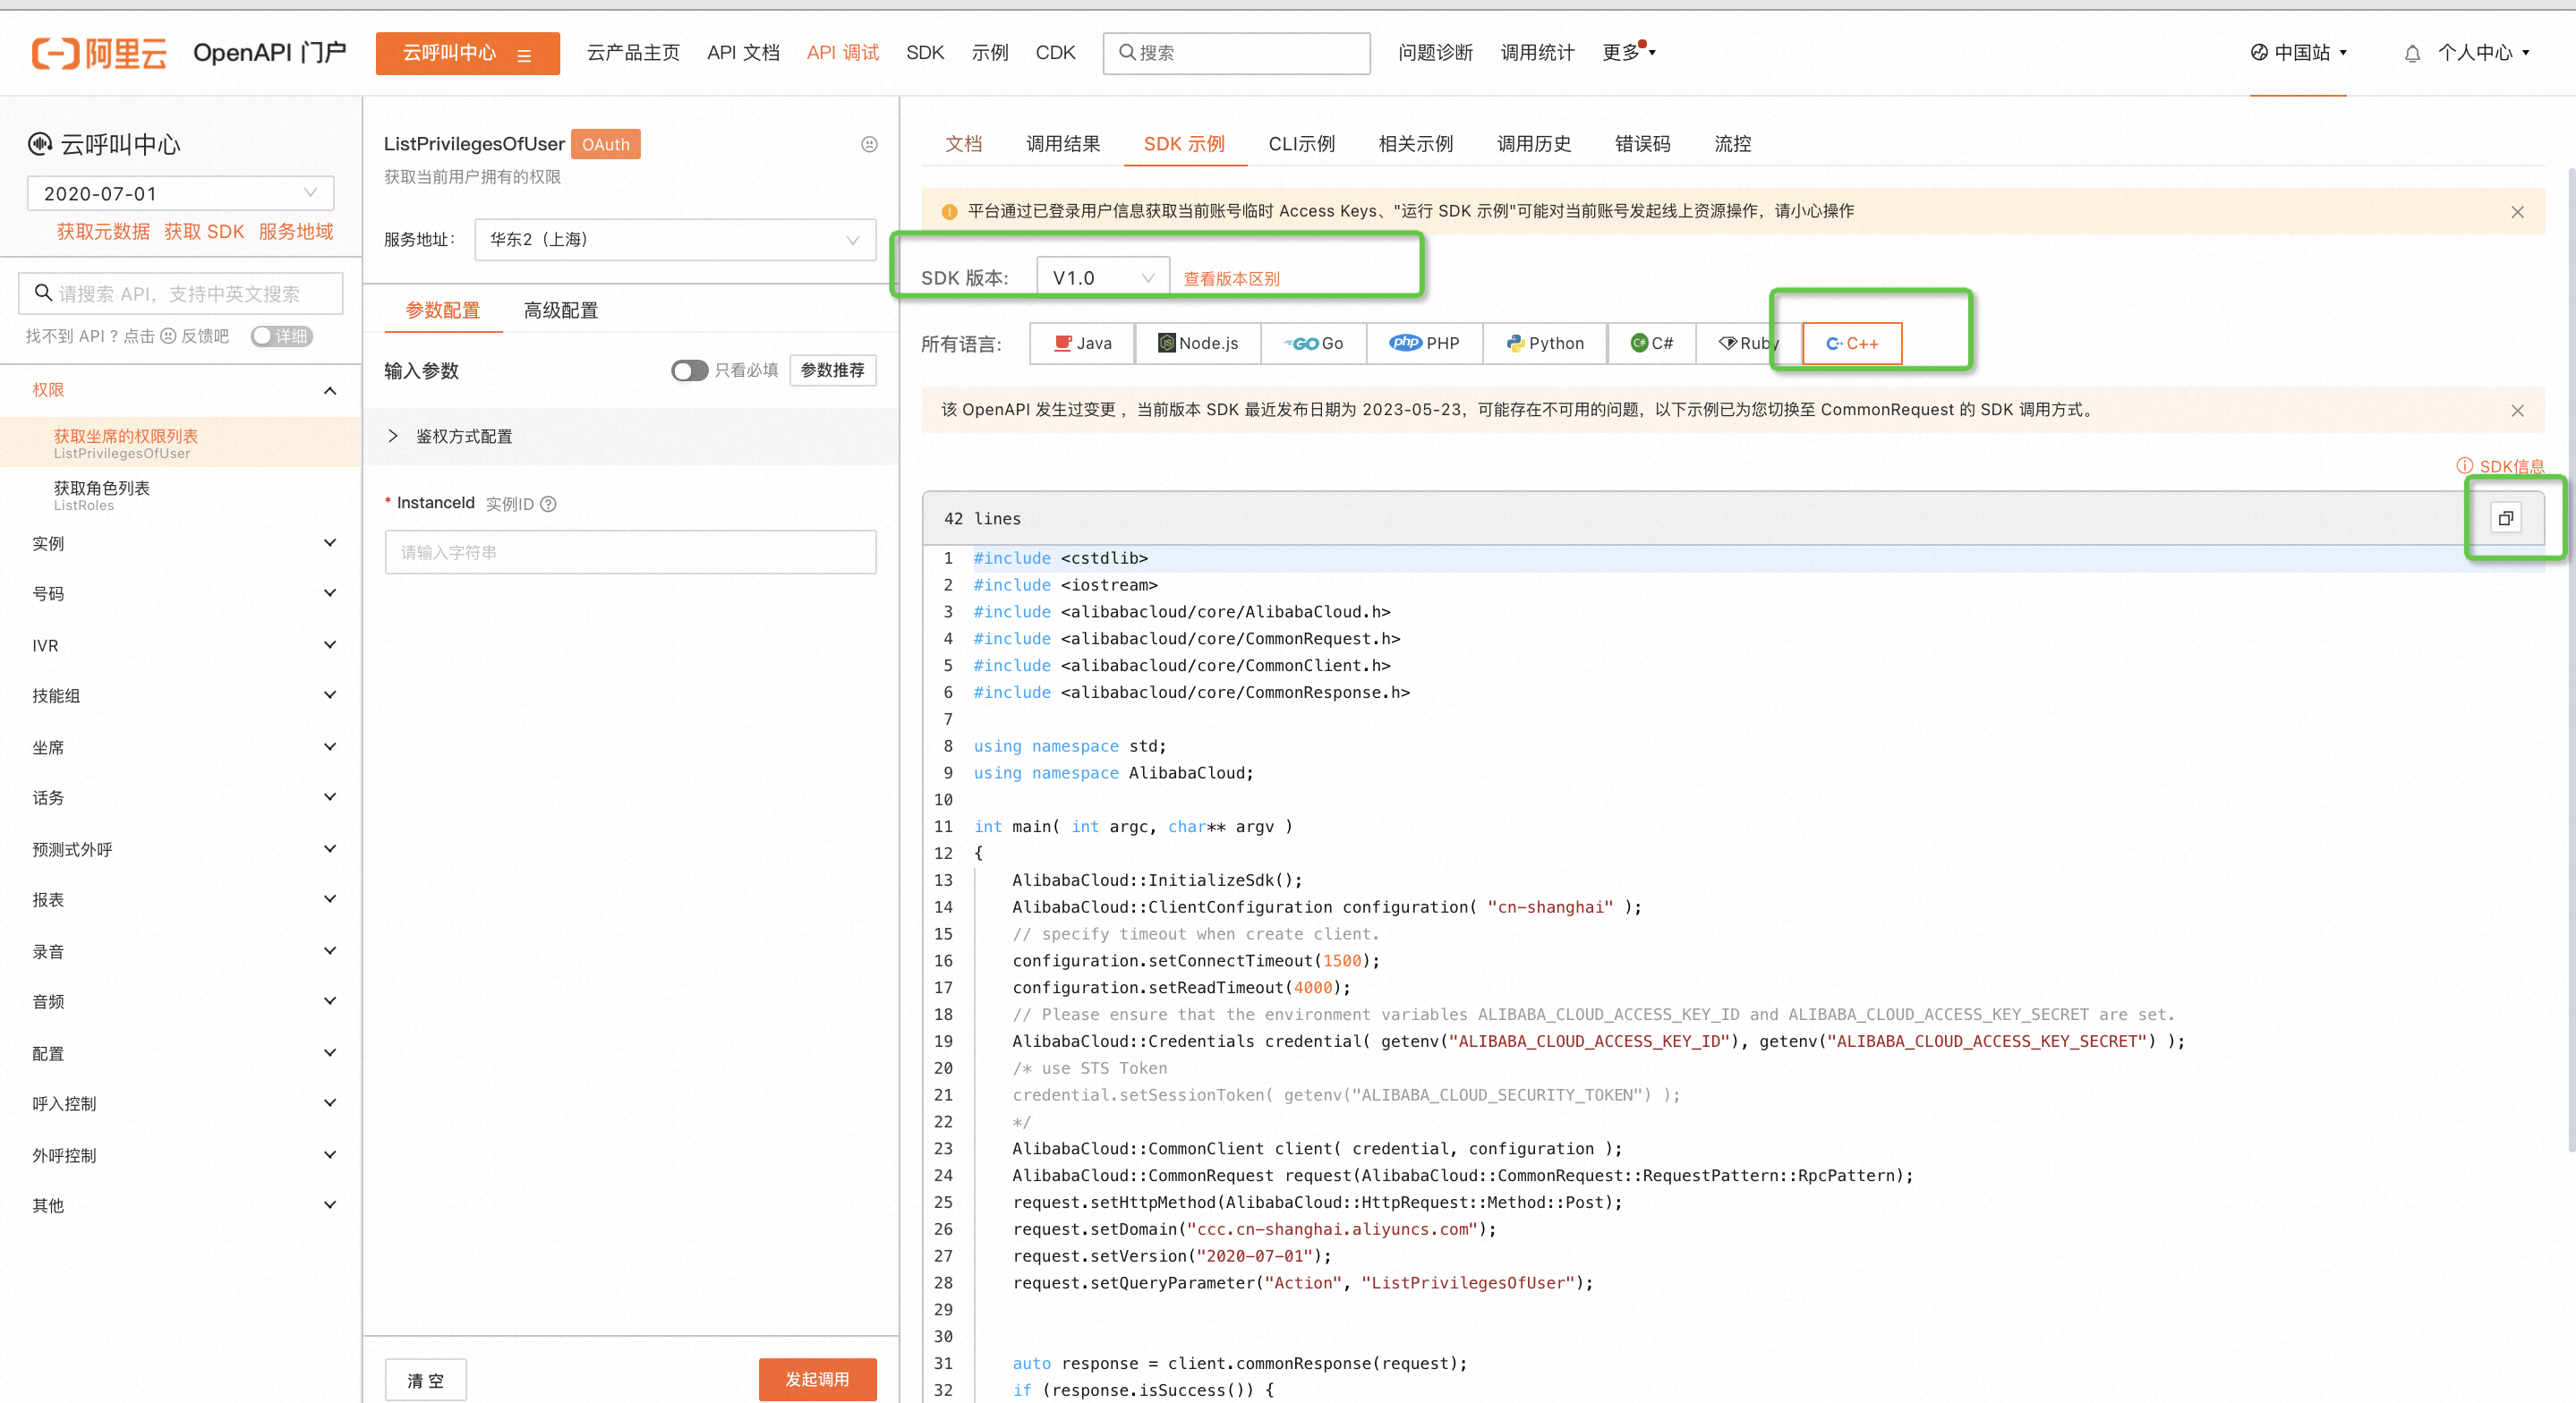Open SDK in top navigation

click(x=925, y=53)
